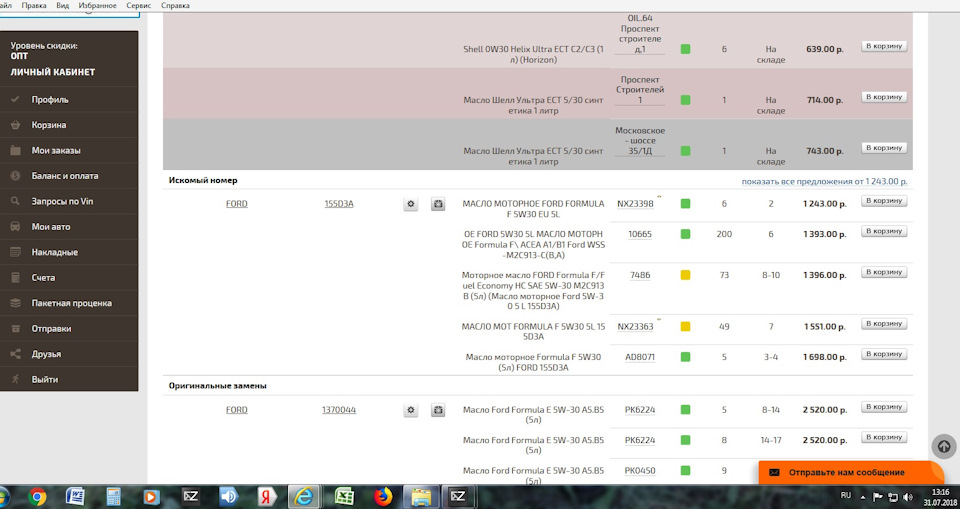Open Excel from the taskbar
The image size is (960, 509).
(x=344, y=497)
